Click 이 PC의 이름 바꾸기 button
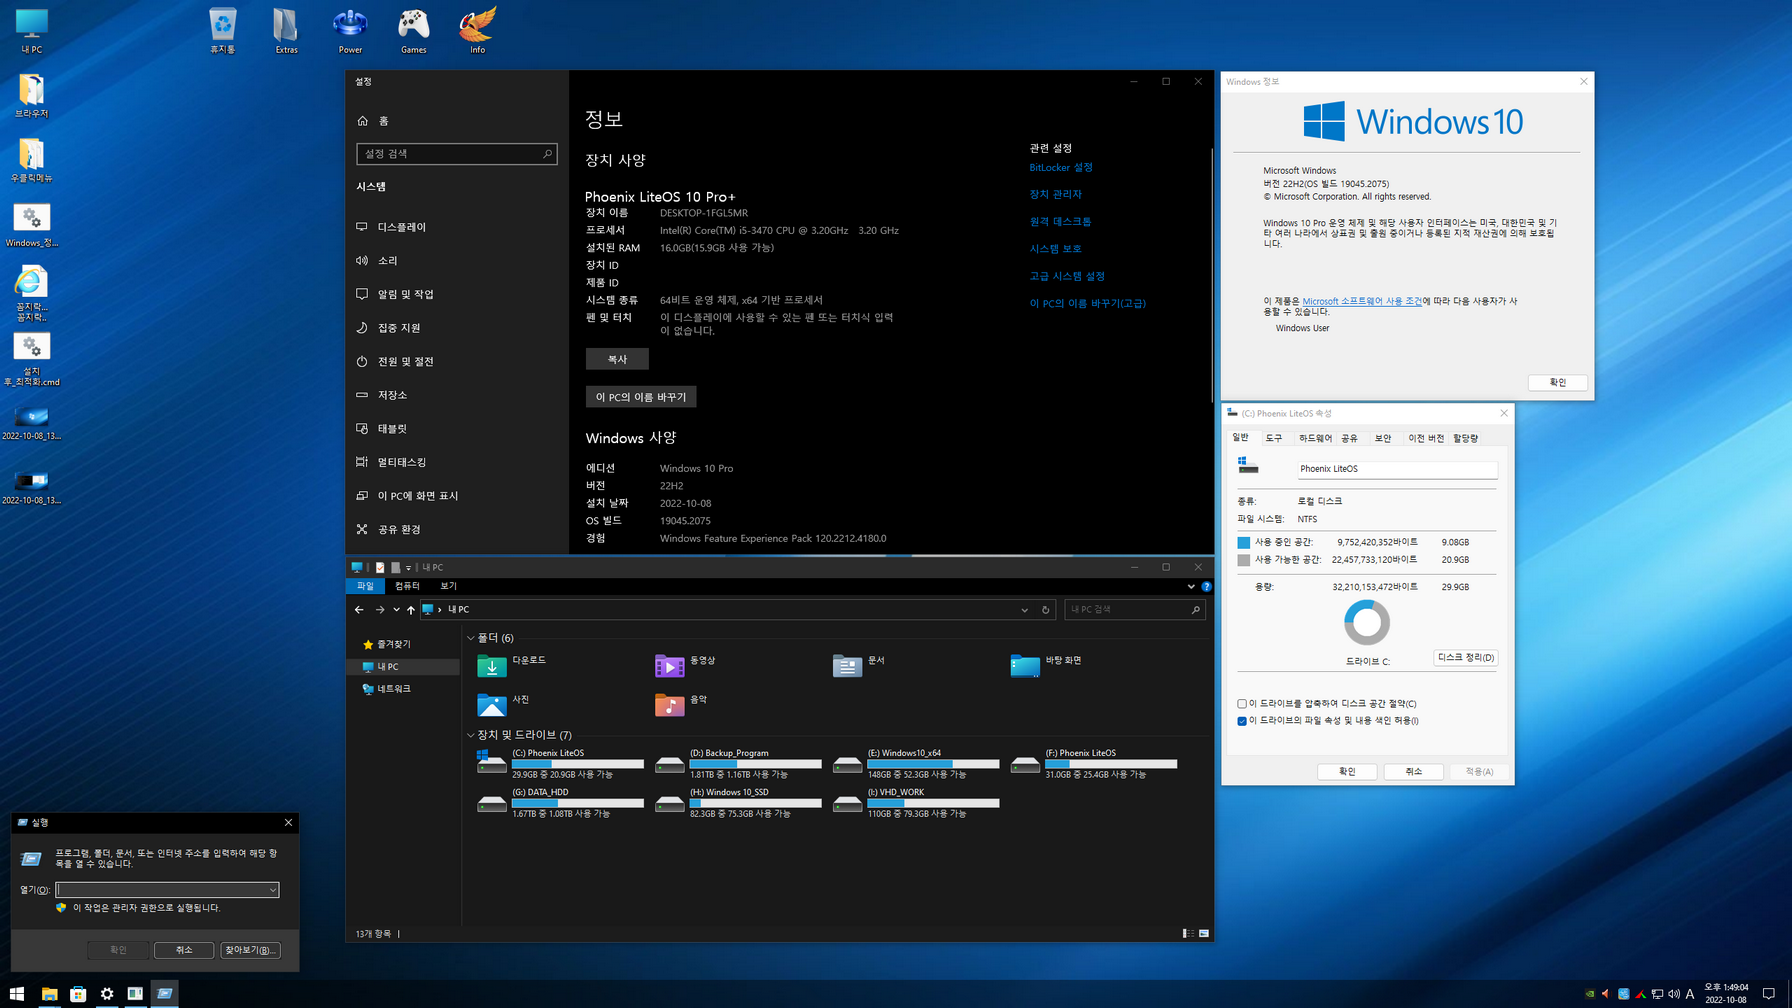This screenshot has height=1008, width=1792. [x=641, y=397]
